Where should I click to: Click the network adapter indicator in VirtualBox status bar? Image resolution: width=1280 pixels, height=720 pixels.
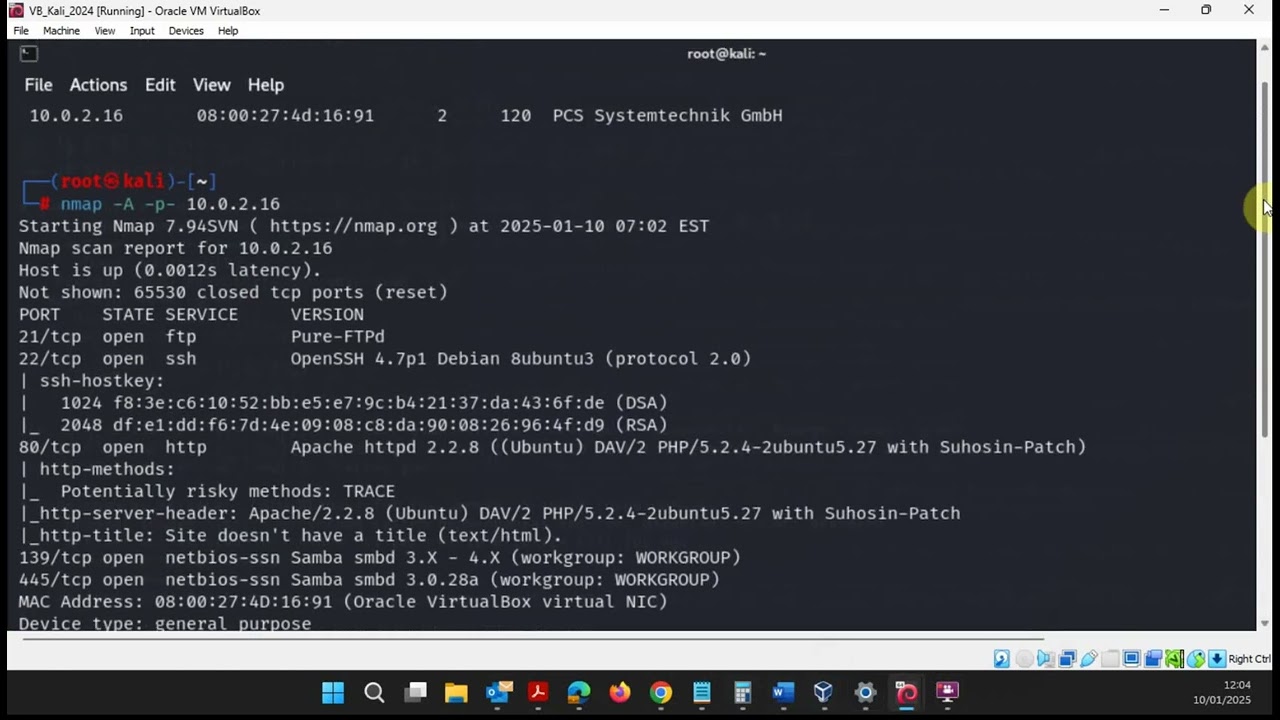[x=1067, y=659]
